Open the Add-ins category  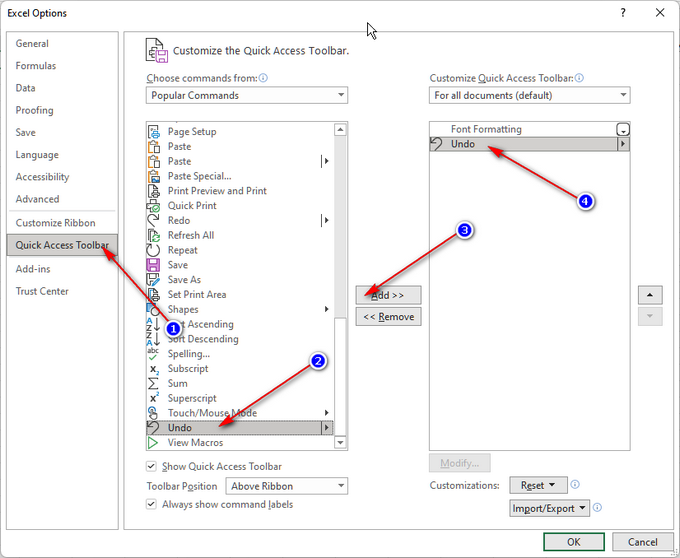(33, 269)
